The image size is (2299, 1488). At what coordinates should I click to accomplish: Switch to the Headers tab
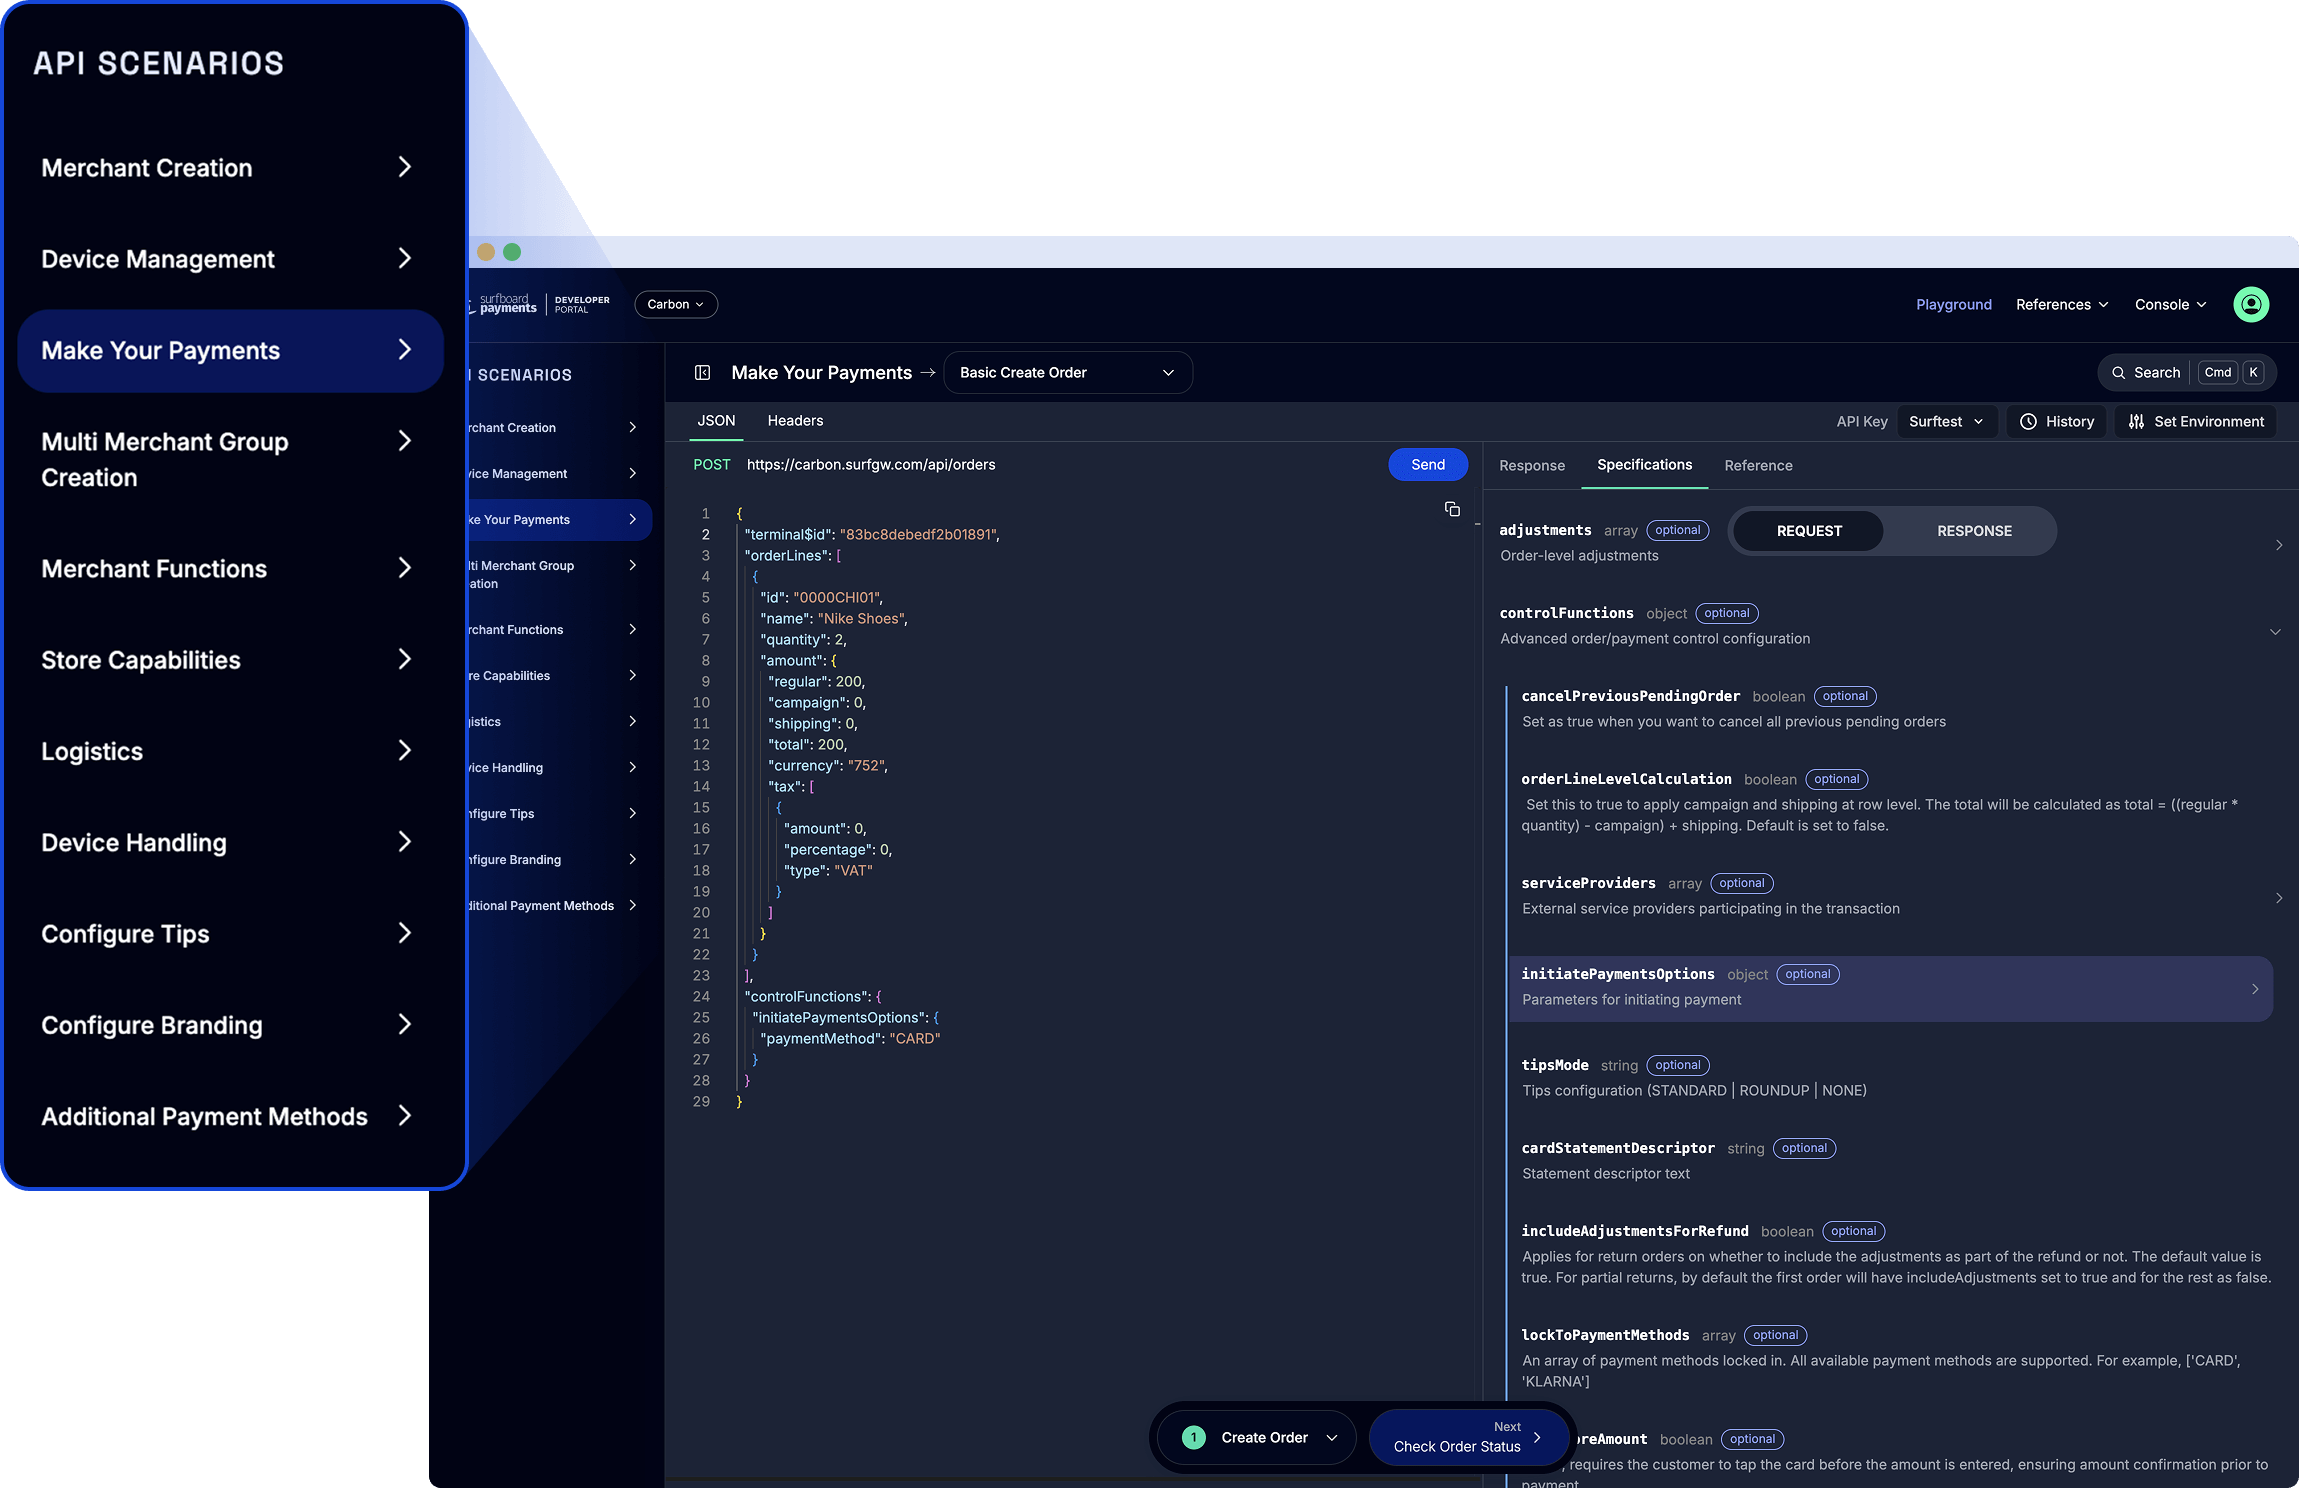point(795,421)
